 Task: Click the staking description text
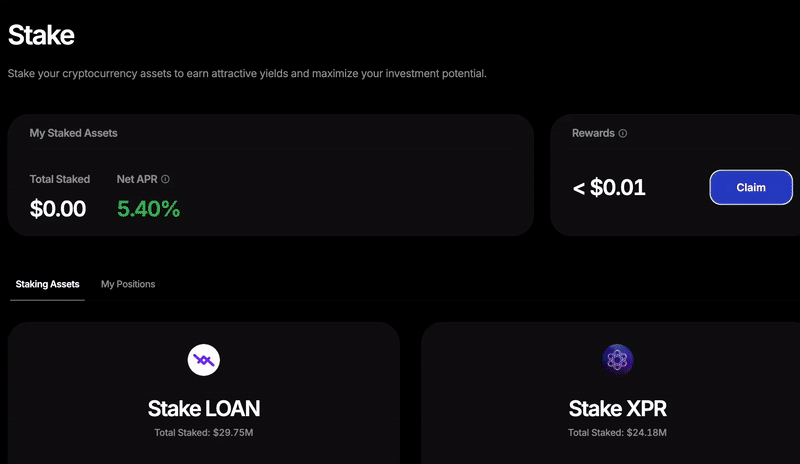247,74
